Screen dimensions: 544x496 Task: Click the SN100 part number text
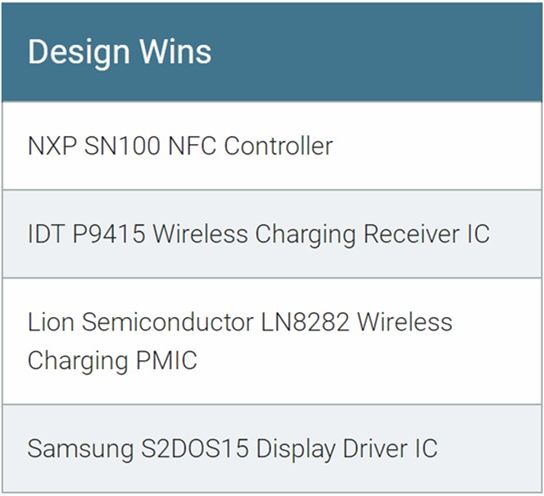pyautogui.click(x=122, y=146)
